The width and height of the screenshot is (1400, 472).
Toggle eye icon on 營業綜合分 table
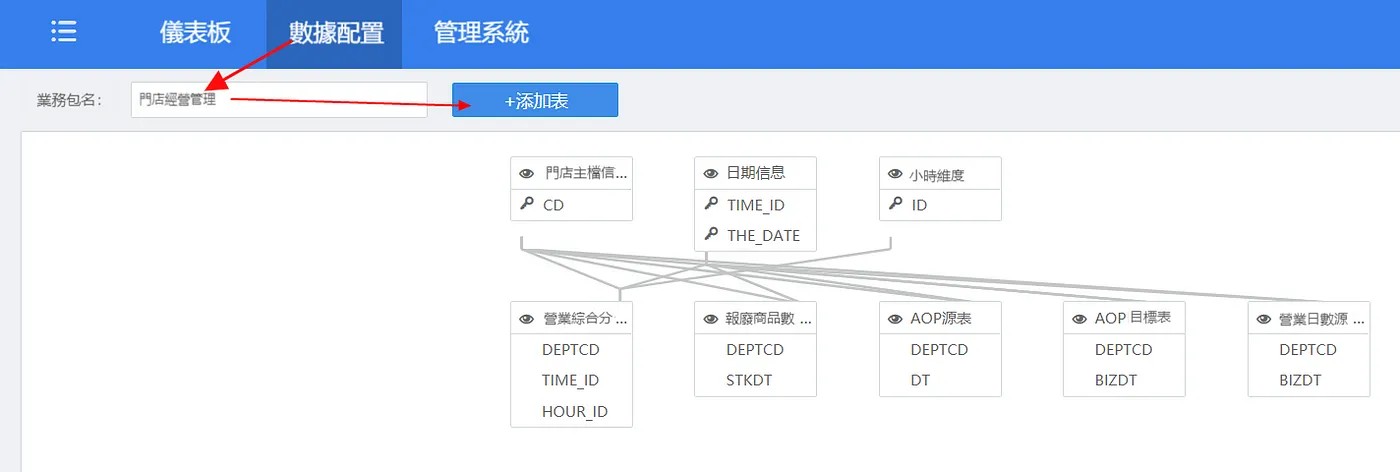pos(527,319)
